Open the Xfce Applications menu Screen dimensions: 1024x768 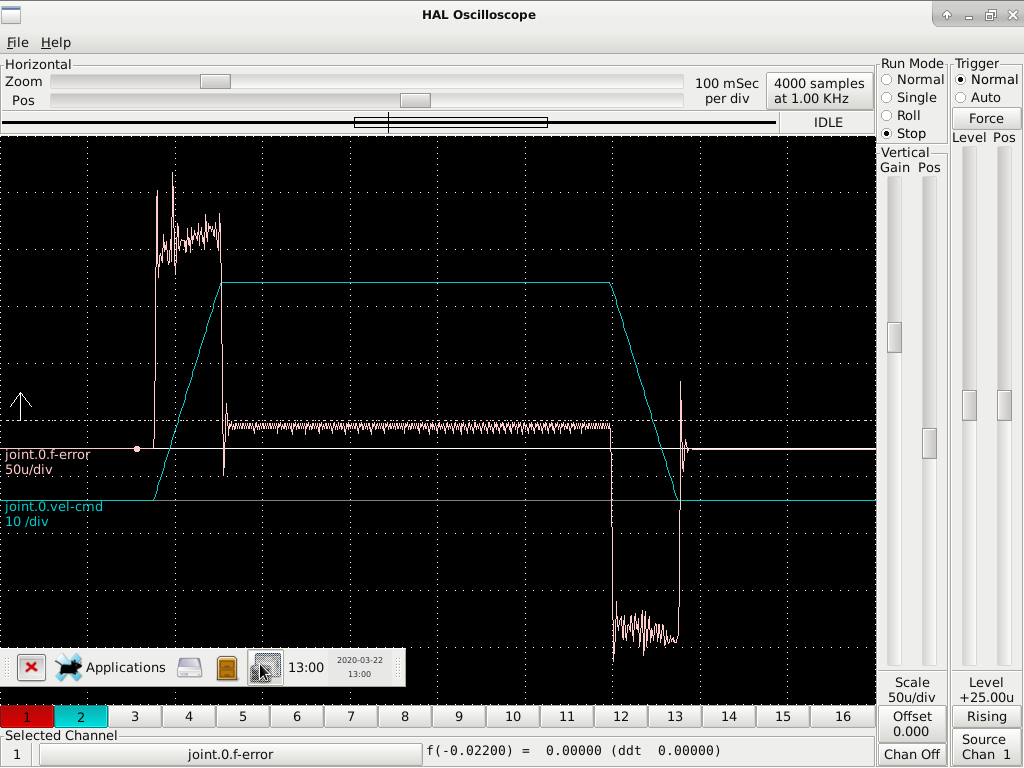pos(111,667)
